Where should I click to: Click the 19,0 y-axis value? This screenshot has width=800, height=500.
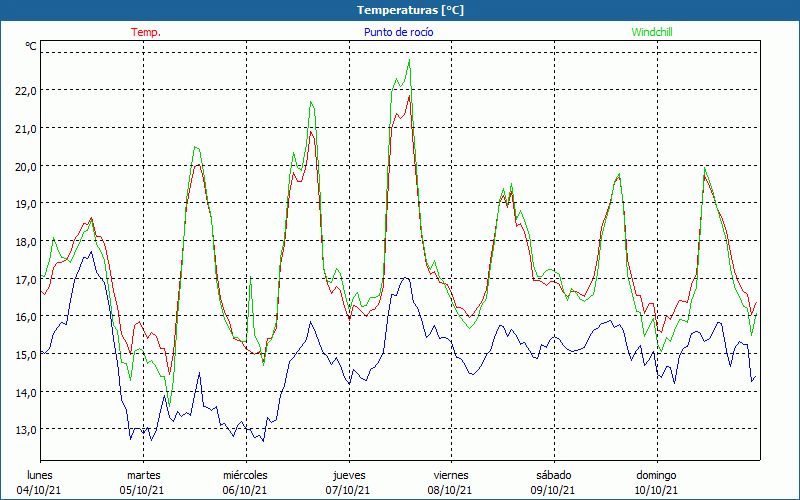pyautogui.click(x=26, y=204)
